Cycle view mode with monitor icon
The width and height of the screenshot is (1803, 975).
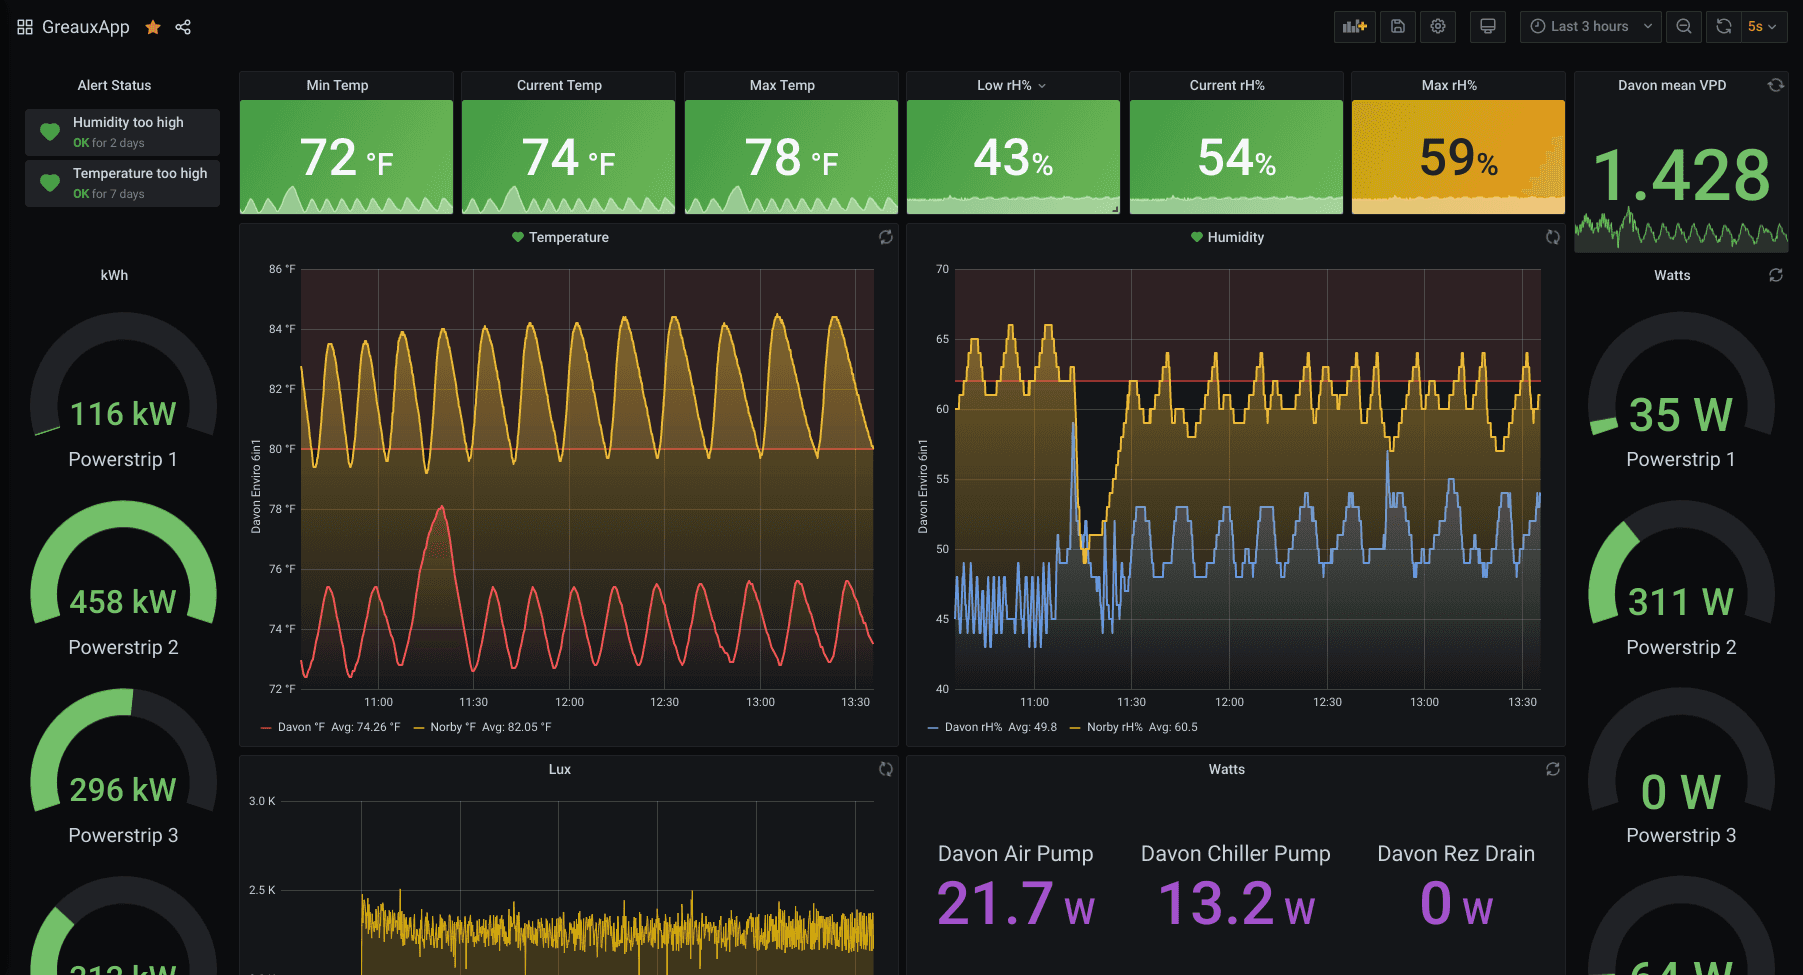coord(1488,27)
